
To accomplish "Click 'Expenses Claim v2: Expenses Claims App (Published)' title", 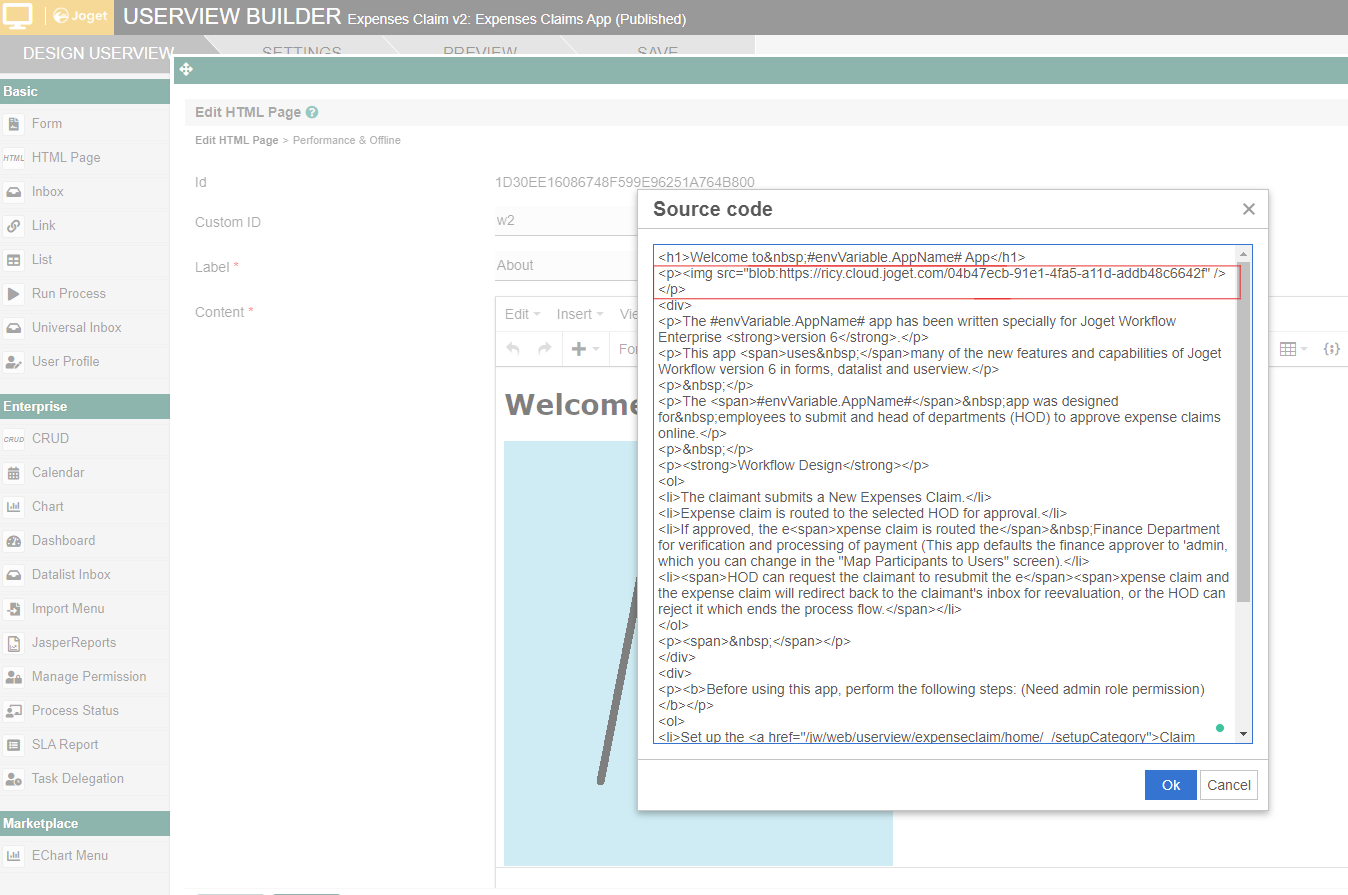I will point(517,19).
